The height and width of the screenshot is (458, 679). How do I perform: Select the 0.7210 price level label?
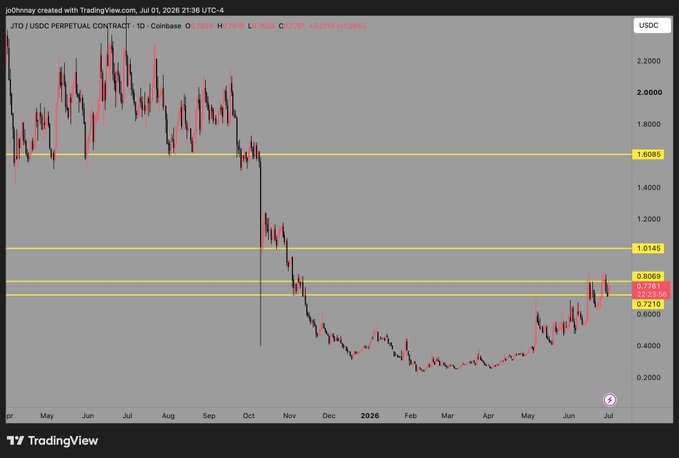(648, 304)
